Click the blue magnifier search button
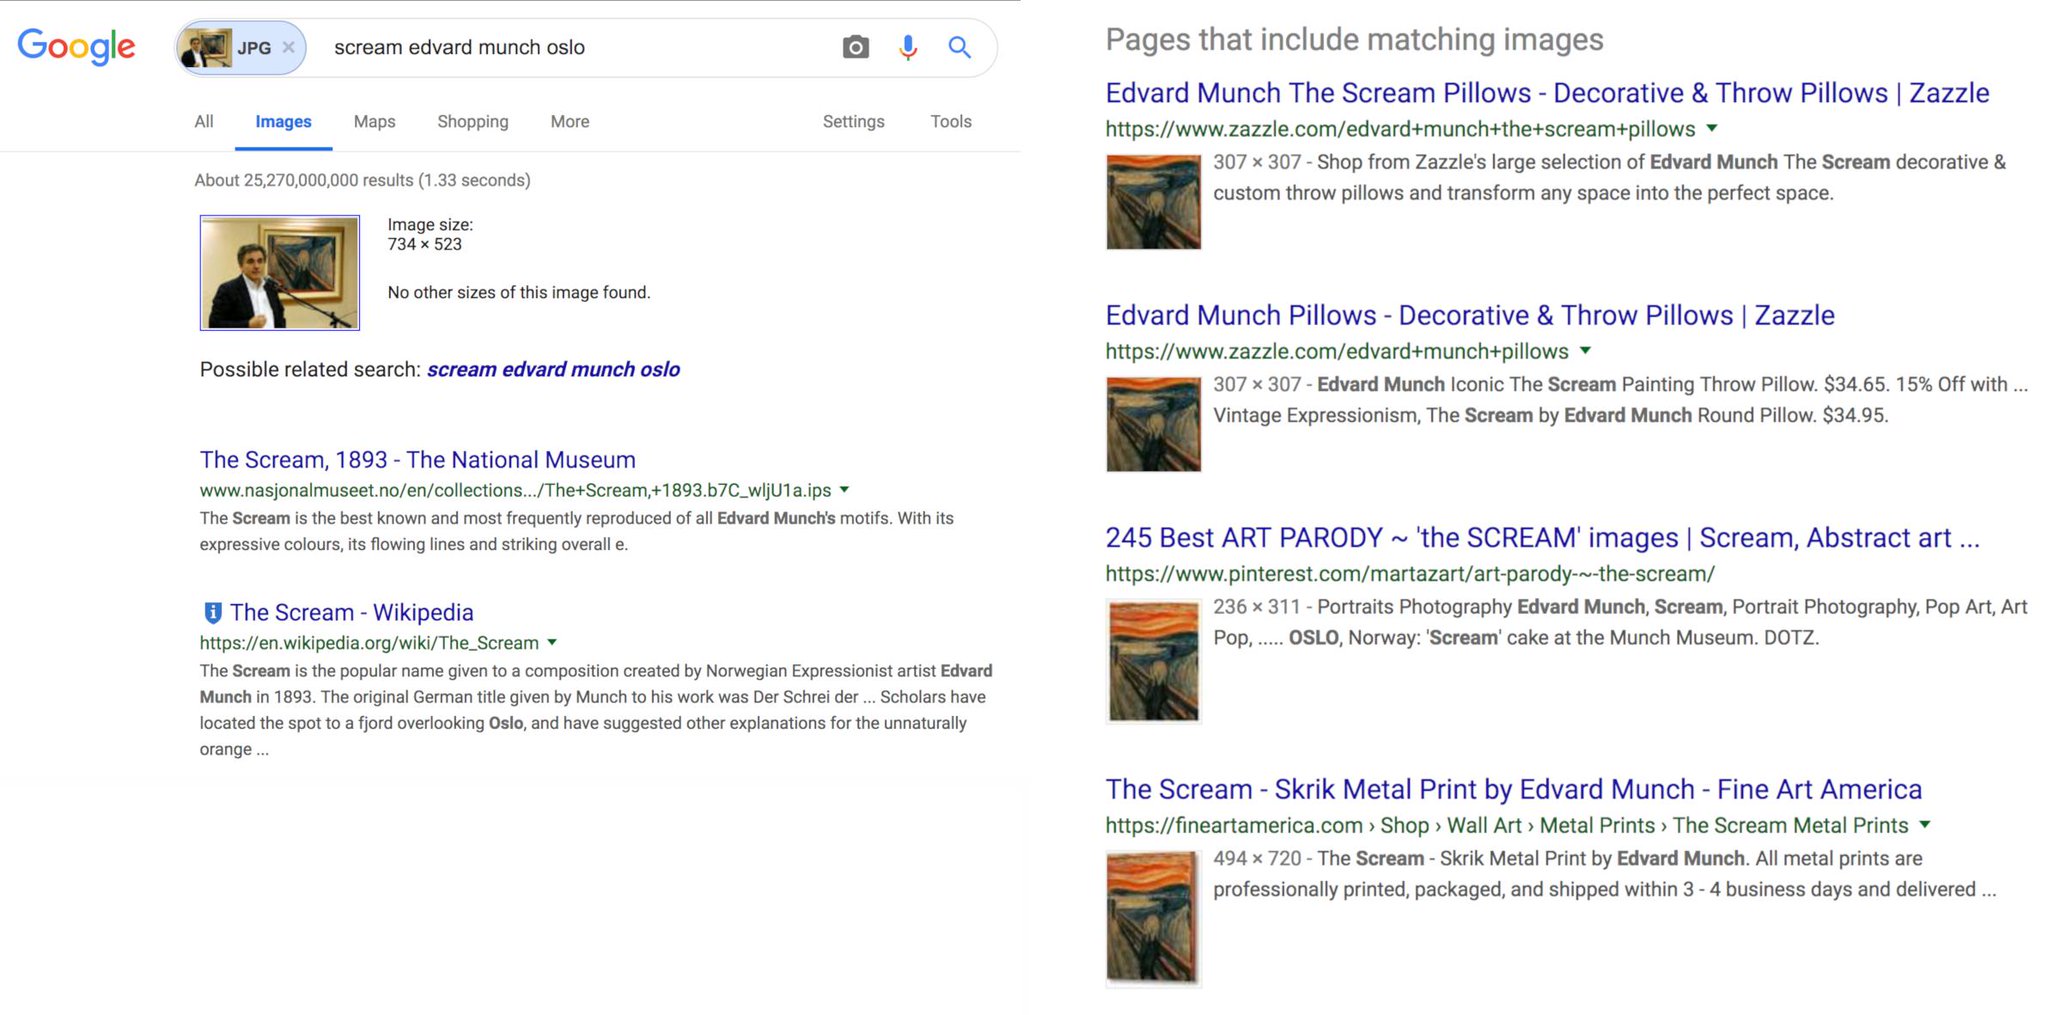The height and width of the screenshot is (1015, 2048). point(960,47)
